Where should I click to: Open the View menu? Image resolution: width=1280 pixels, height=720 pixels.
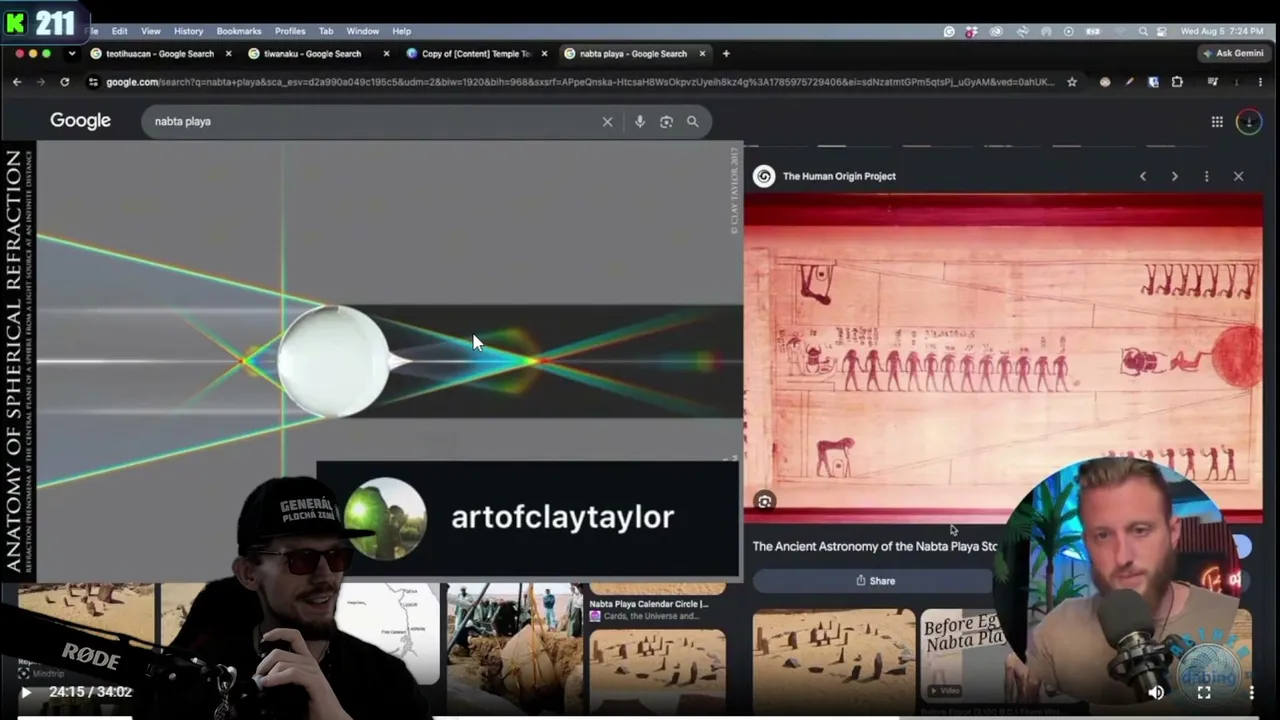pyautogui.click(x=151, y=31)
